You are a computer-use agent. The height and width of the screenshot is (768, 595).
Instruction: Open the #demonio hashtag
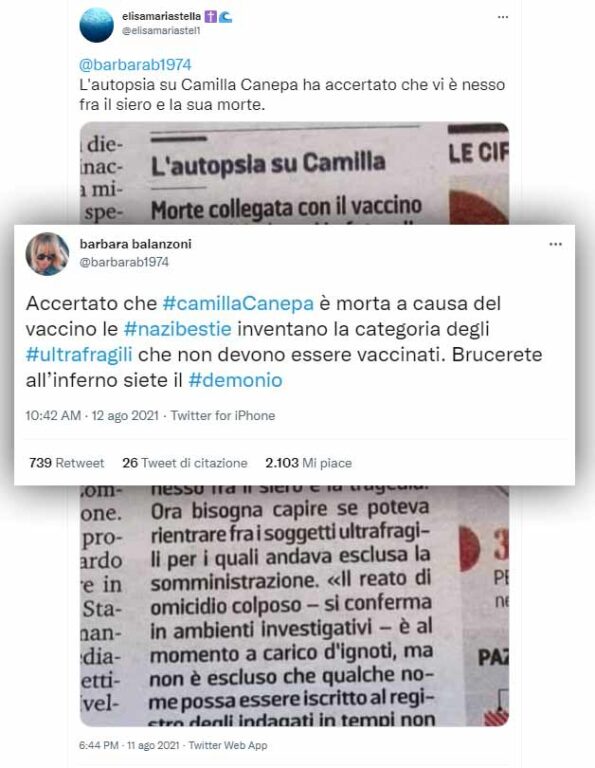pos(235,380)
